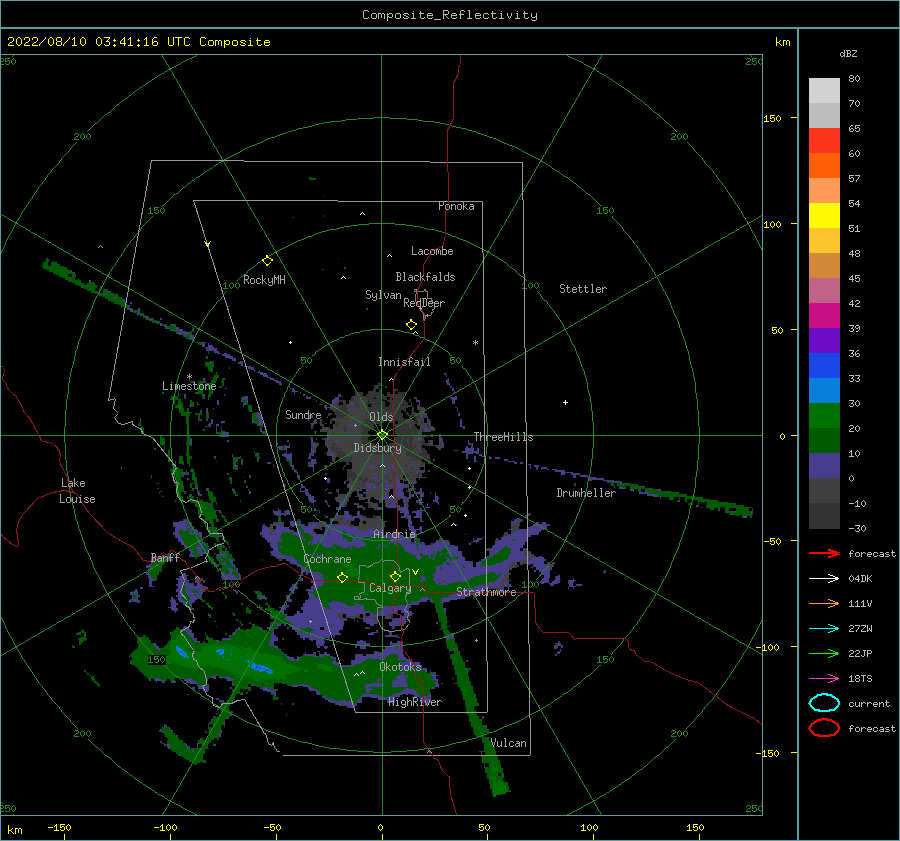Viewport: 900px width, 841px height.
Task: Click the green 22JP arrow legend icon
Action: (x=824, y=653)
